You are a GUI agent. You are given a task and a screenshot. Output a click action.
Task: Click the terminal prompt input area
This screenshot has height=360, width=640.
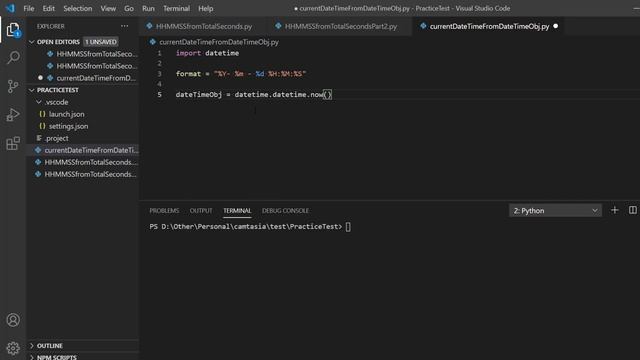click(348, 227)
